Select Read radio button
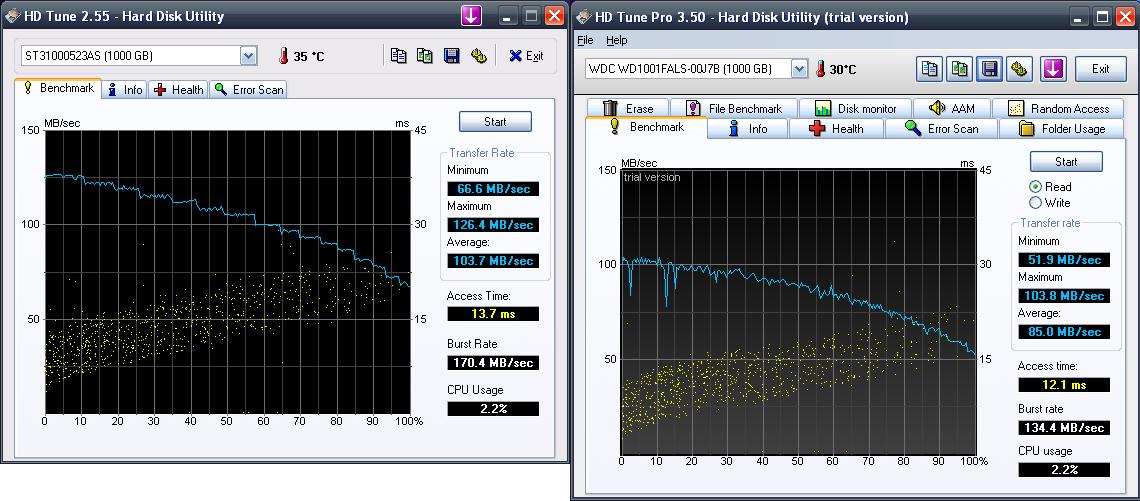Image resolution: width=1140 pixels, height=501 pixels. tap(1035, 187)
